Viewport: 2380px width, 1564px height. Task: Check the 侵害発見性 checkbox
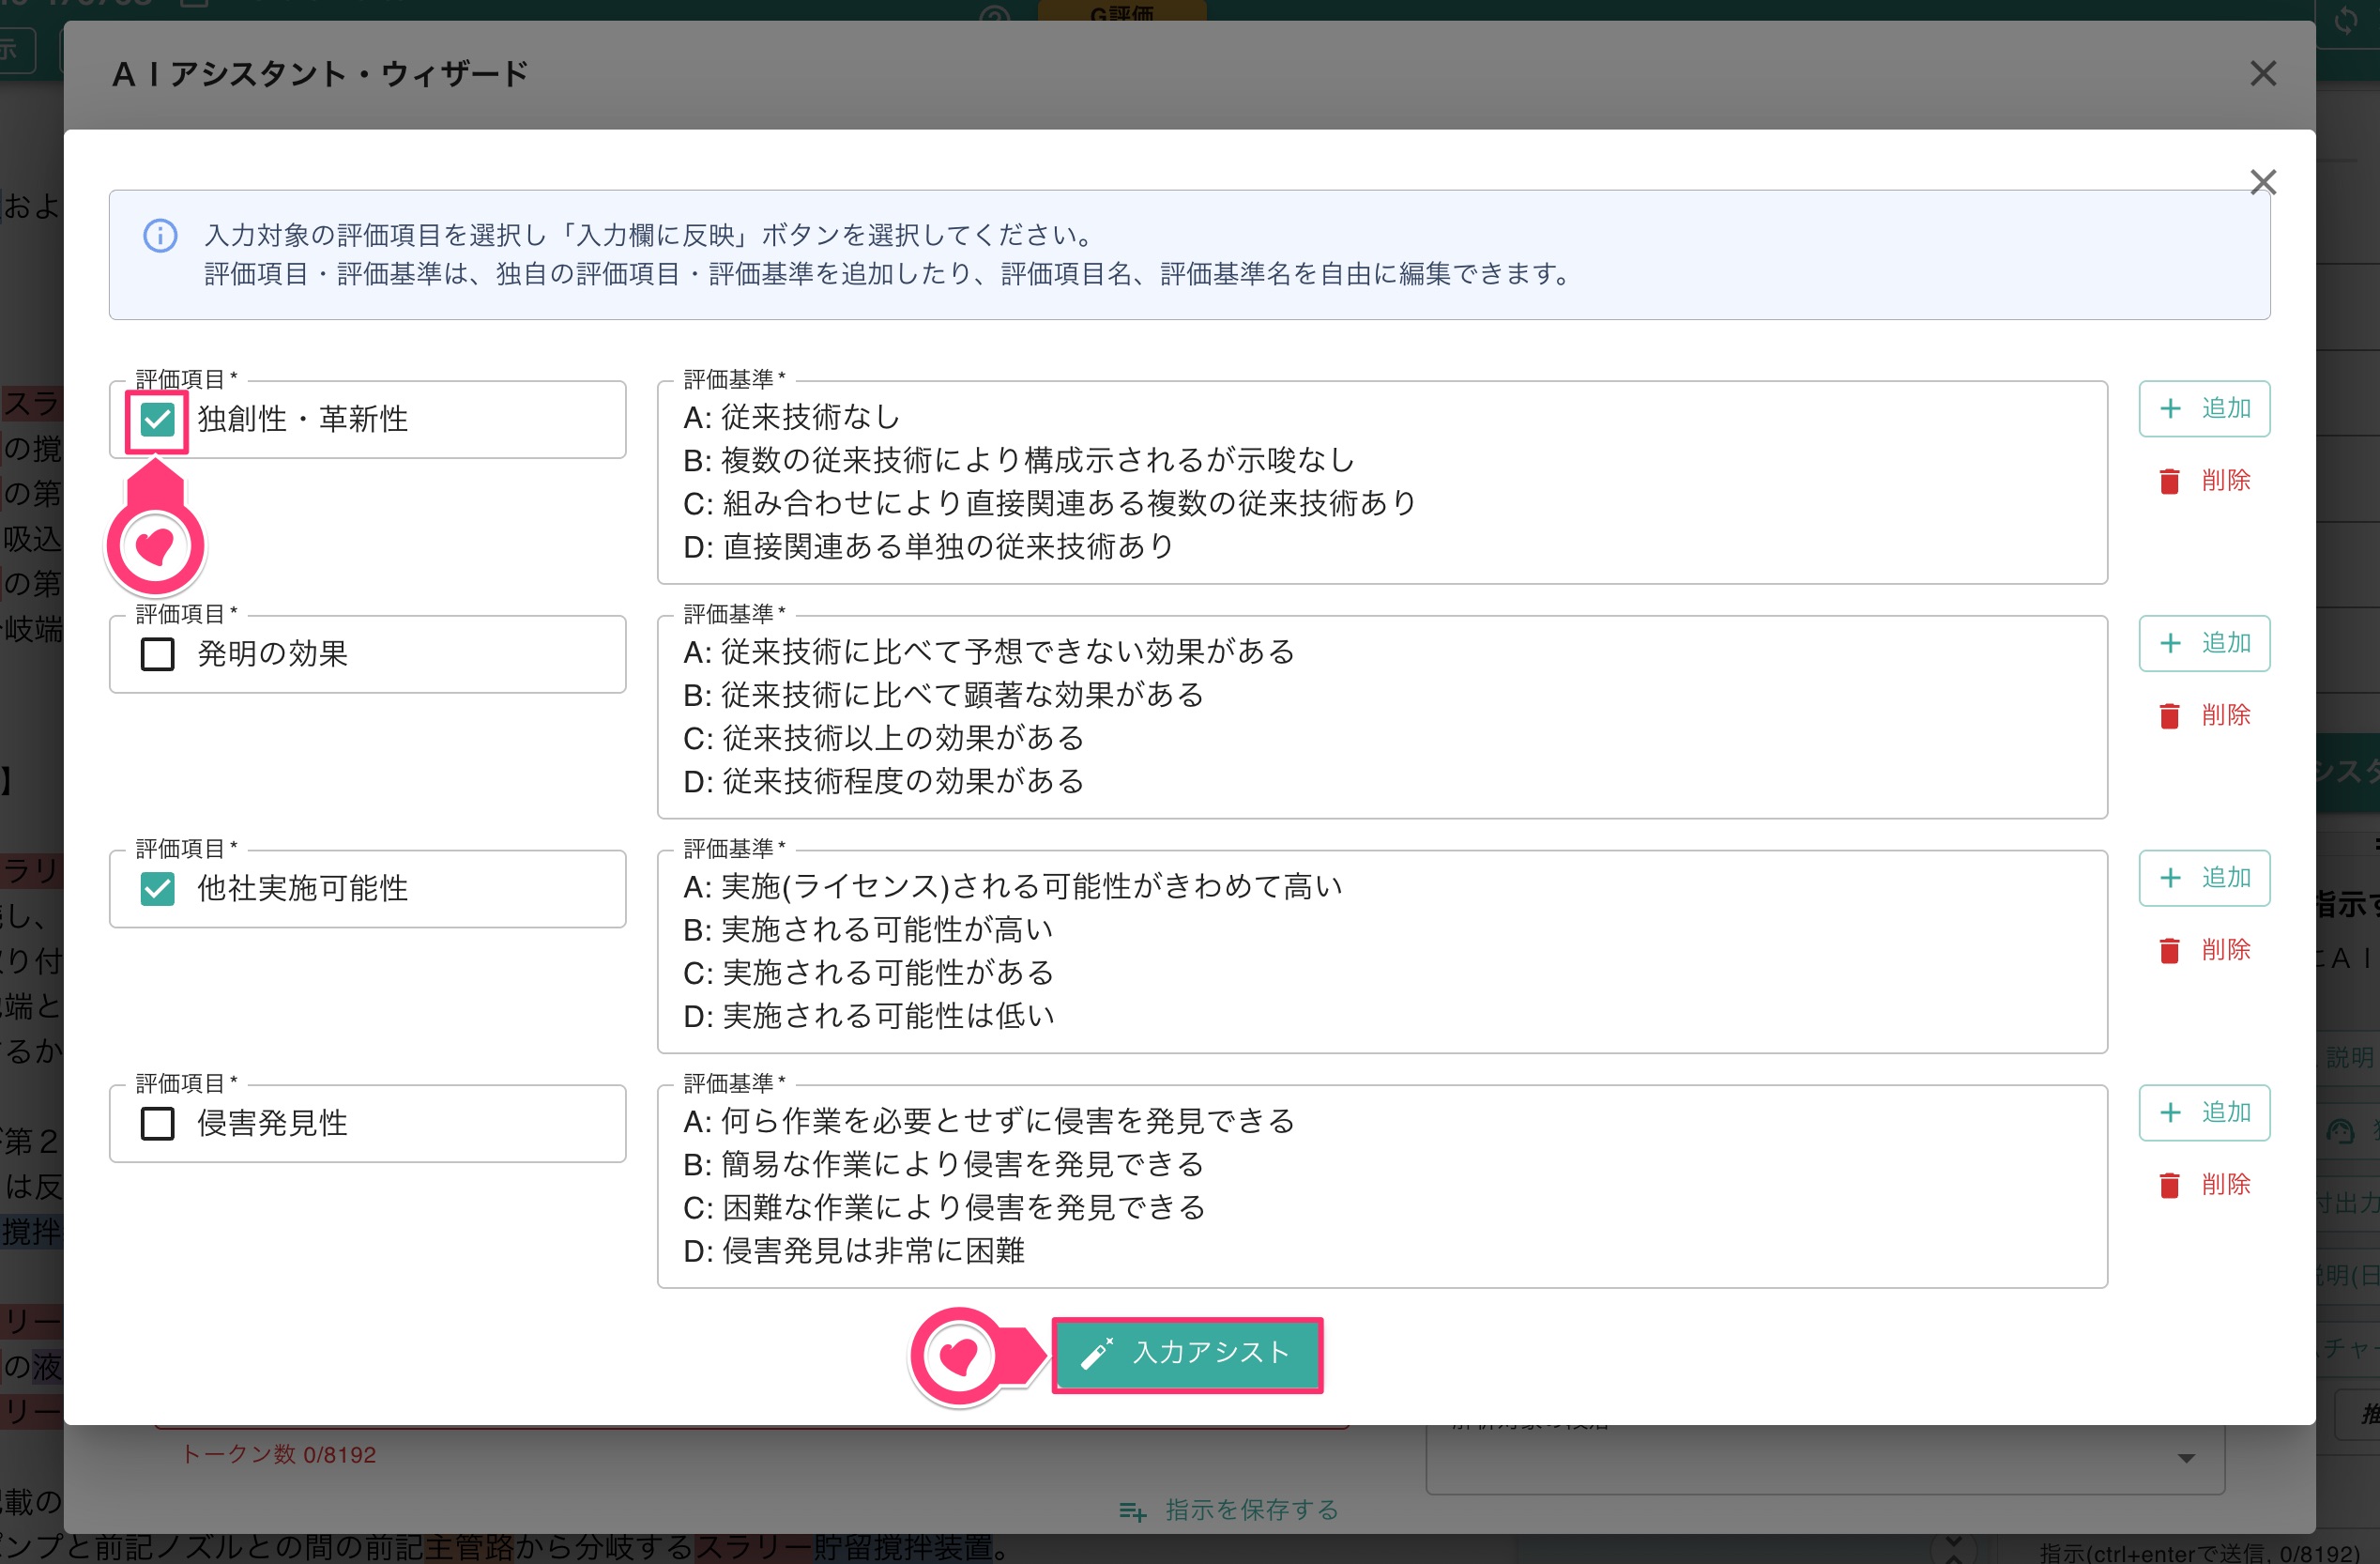[x=157, y=1124]
